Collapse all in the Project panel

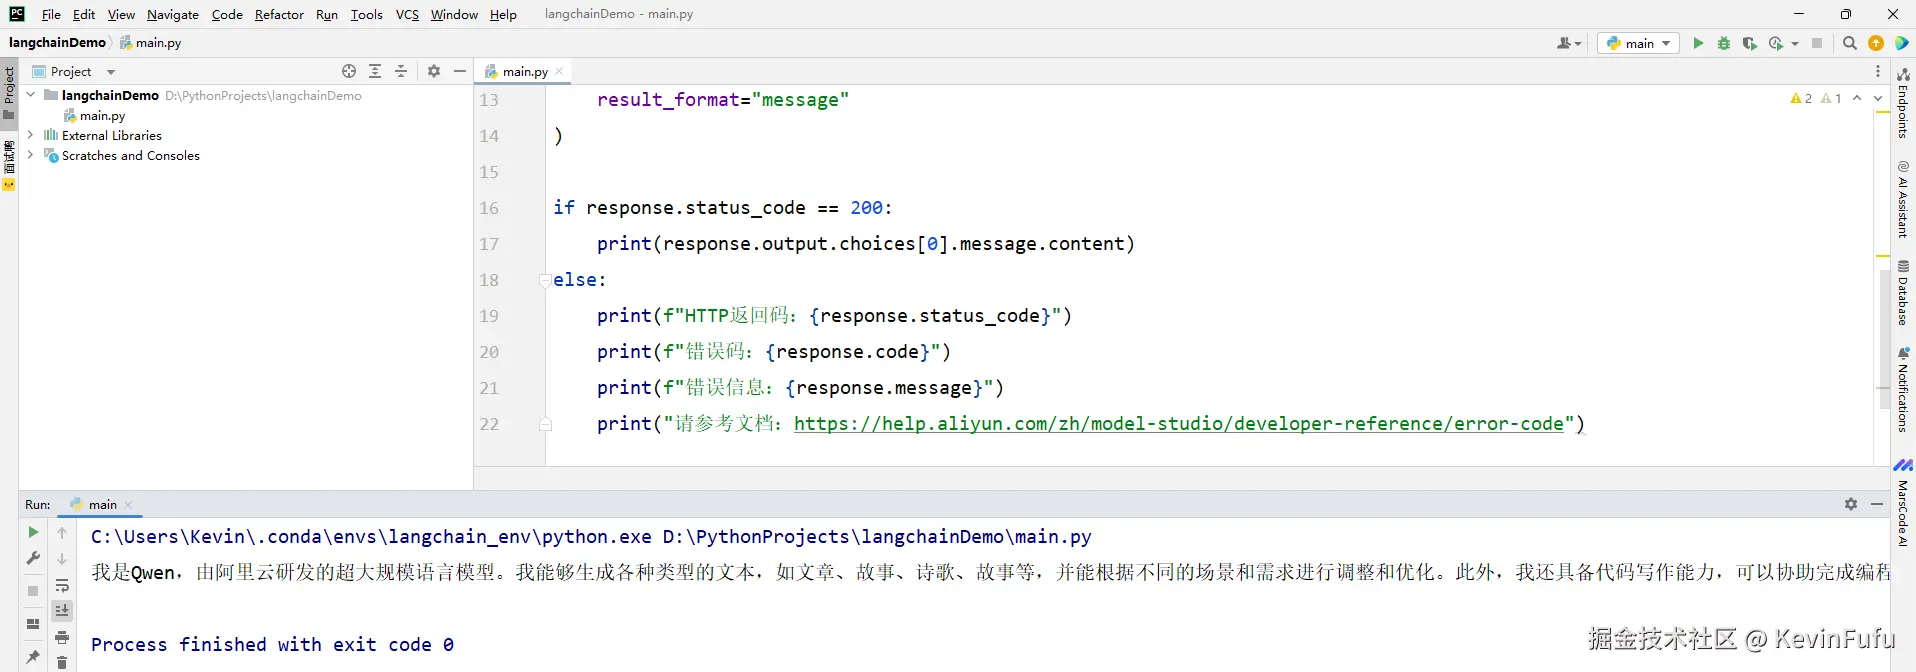click(x=401, y=71)
